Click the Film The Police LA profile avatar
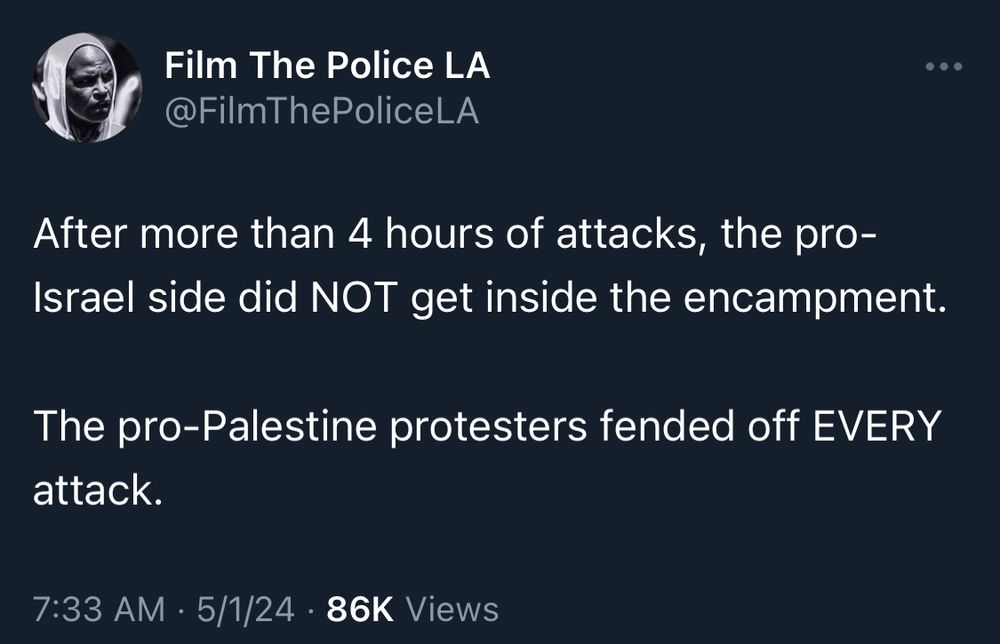 click(x=87, y=87)
